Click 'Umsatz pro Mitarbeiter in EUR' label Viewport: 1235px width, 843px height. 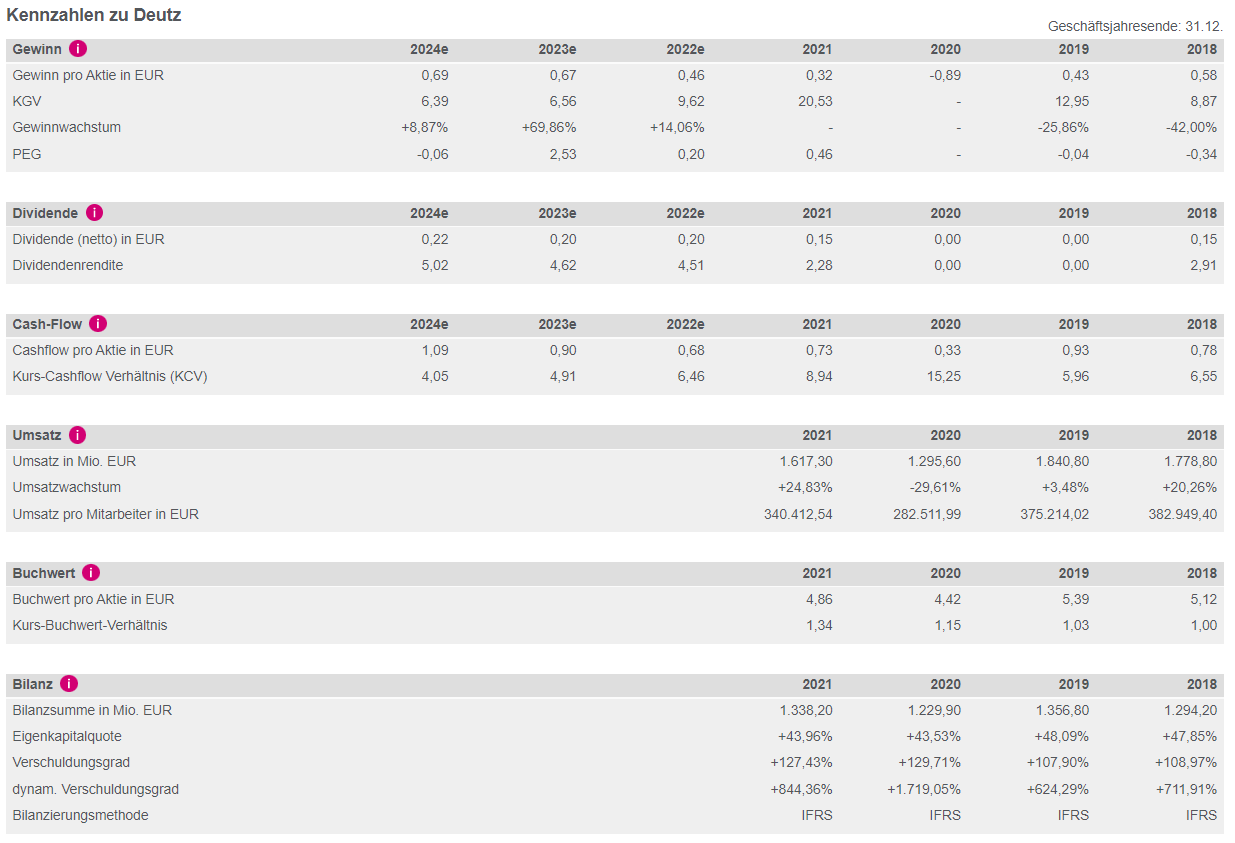pos(106,514)
